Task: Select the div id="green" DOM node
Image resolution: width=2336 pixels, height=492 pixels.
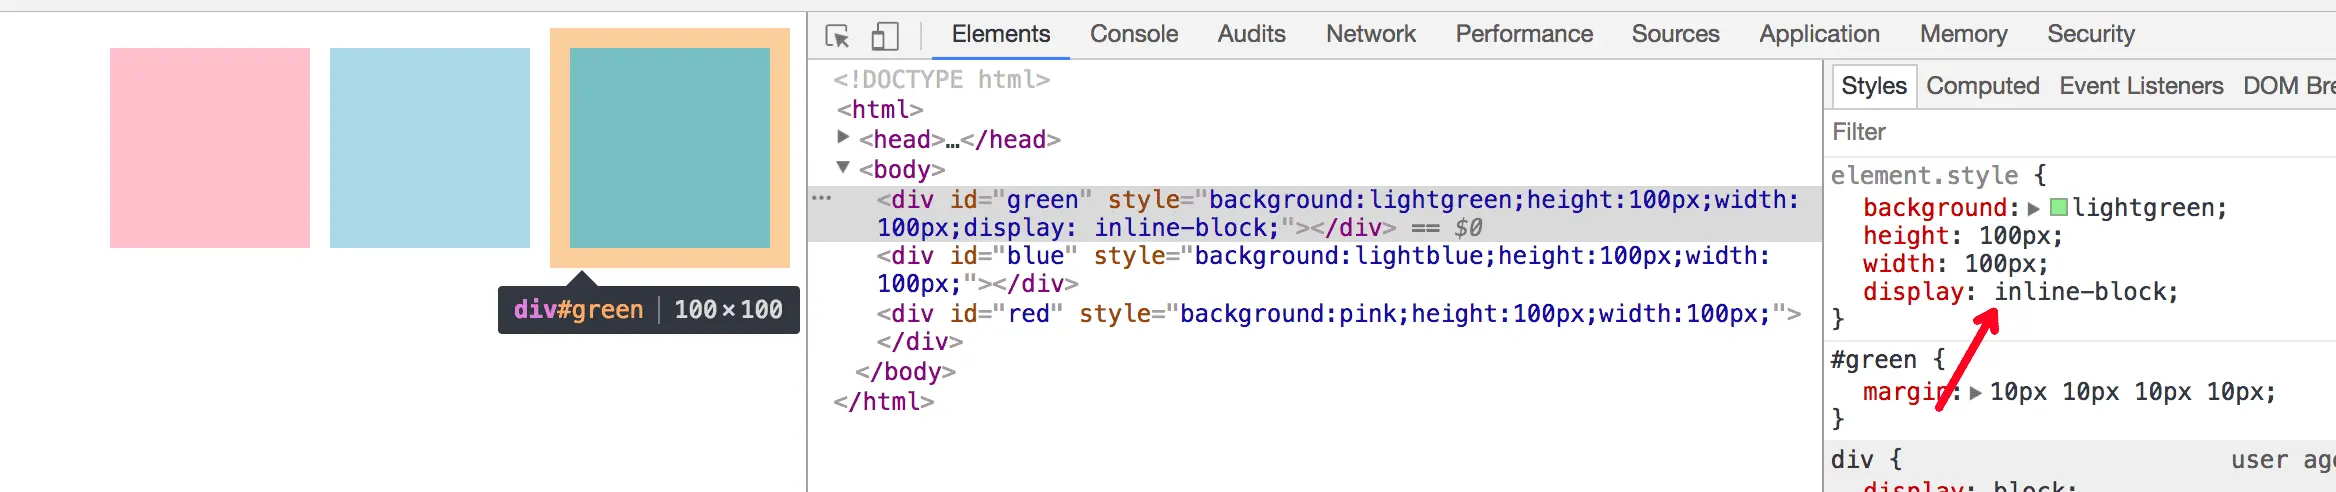Action: (x=1315, y=214)
